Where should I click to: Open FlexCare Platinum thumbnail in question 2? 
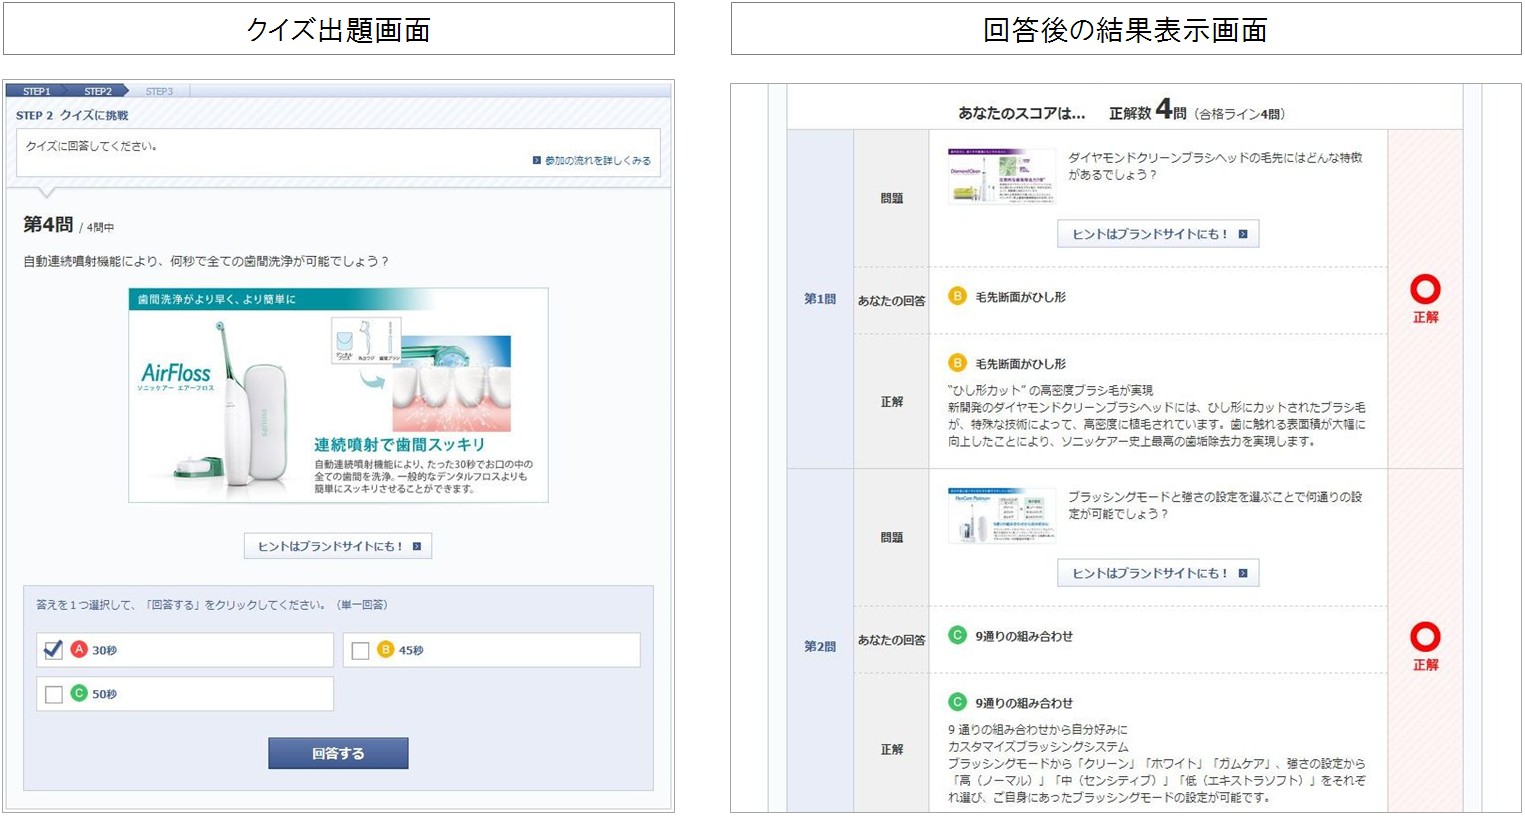click(1001, 515)
